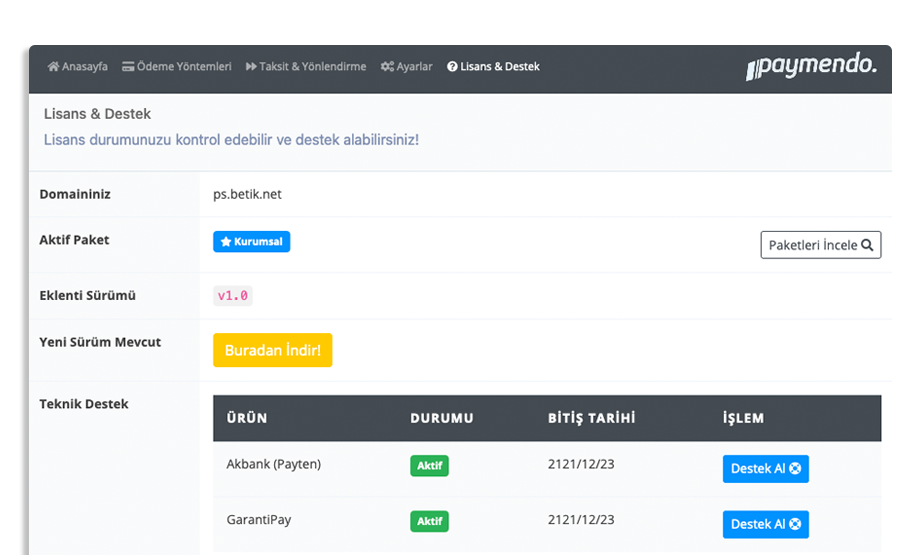Screen dimensions: 920x555
Task: Click the 2121/12/23 date in GarantiPay row
Action: 581,520
